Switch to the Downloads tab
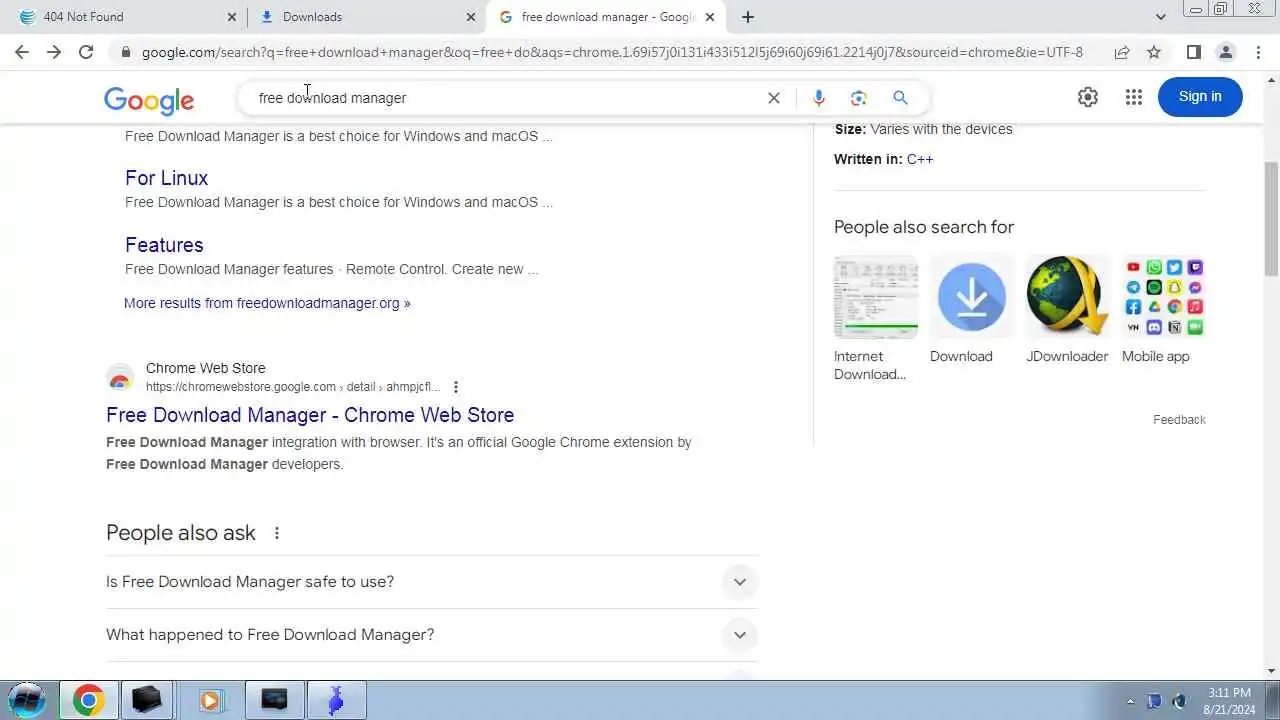The width and height of the screenshot is (1280, 720). tap(366, 17)
